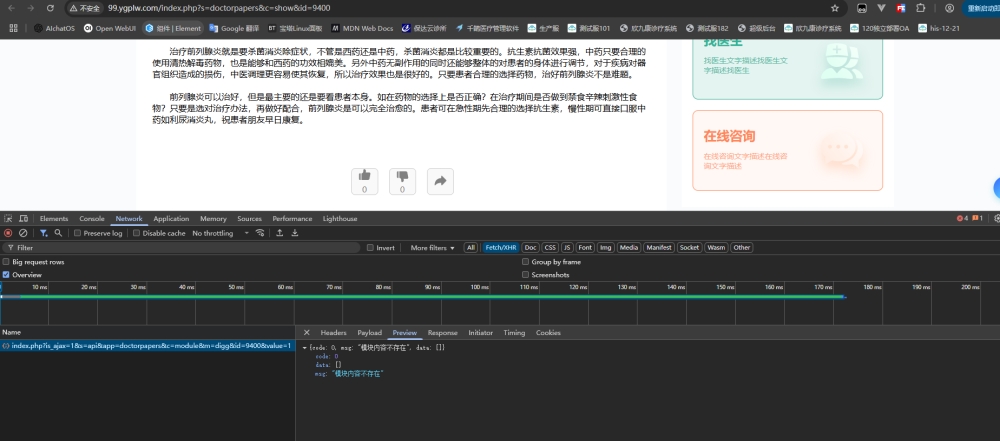
Task: Close the request details pane
Action: click(x=307, y=333)
